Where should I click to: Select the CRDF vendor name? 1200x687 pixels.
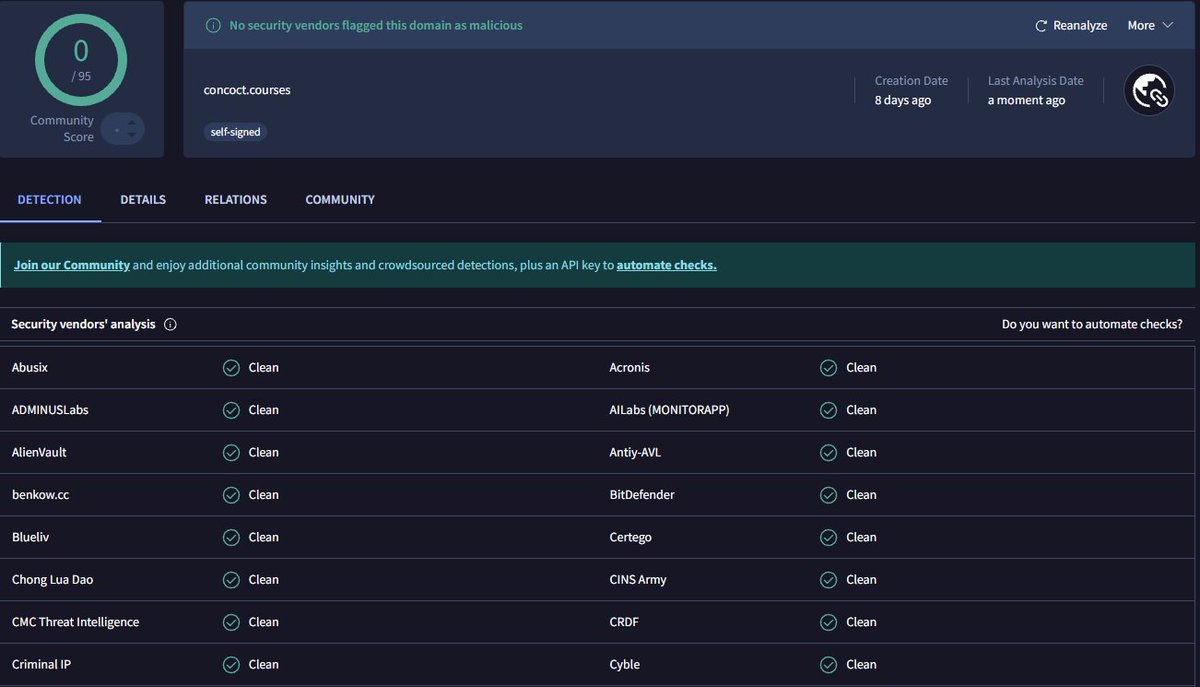[624, 622]
